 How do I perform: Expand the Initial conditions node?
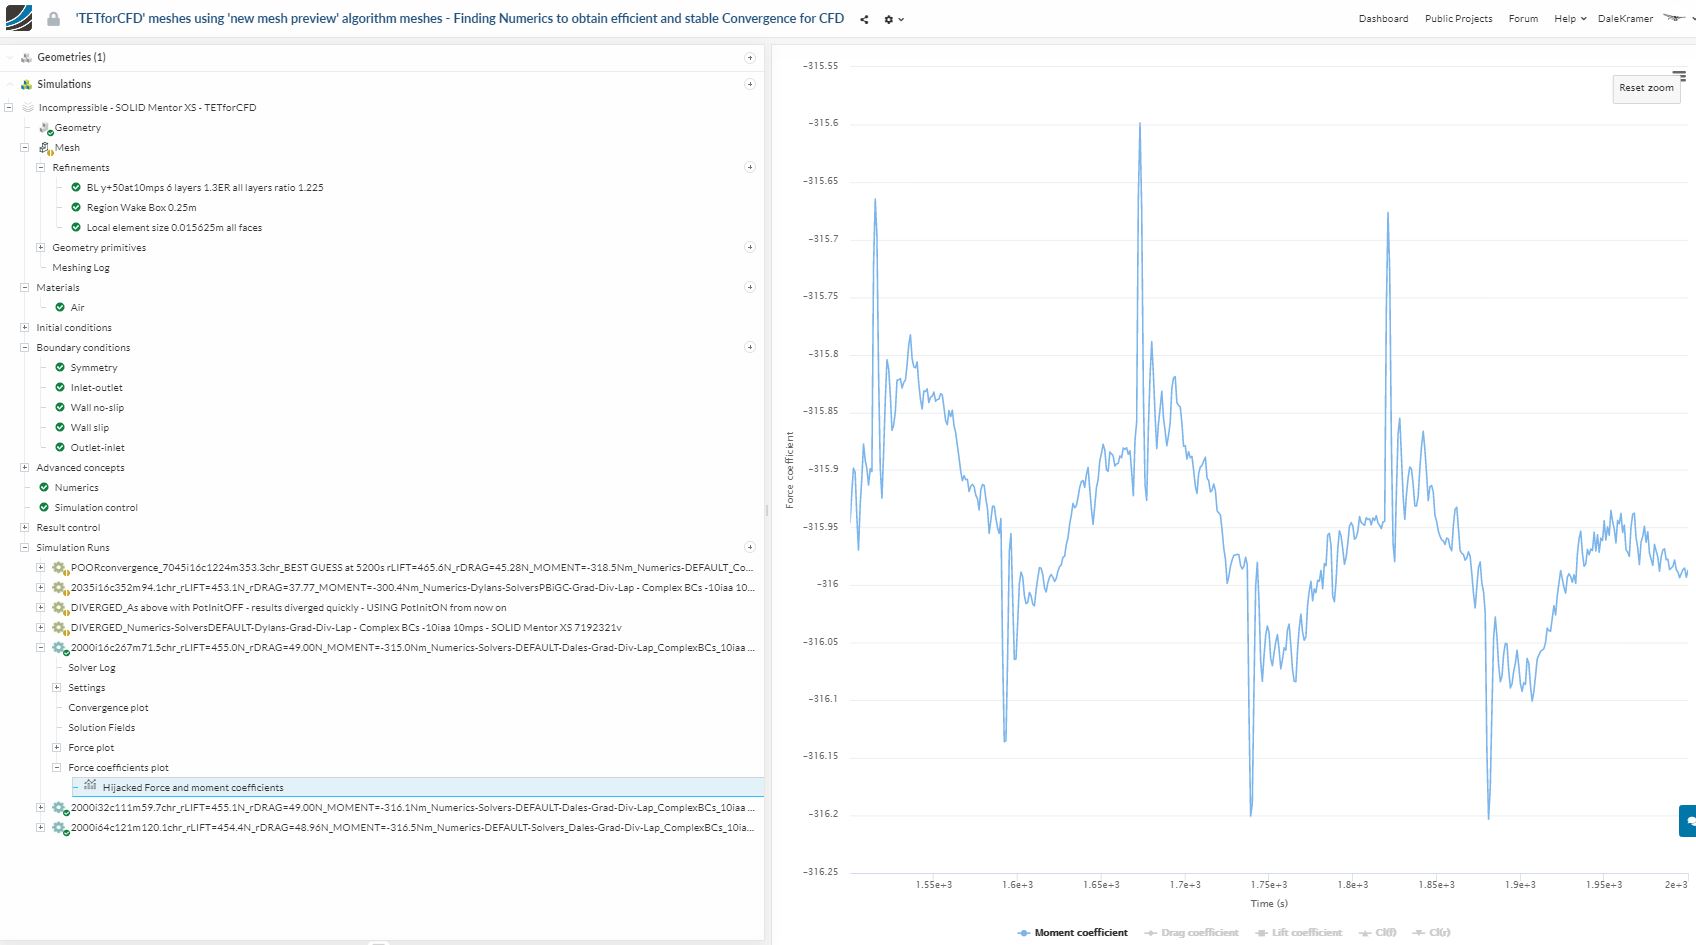point(25,327)
